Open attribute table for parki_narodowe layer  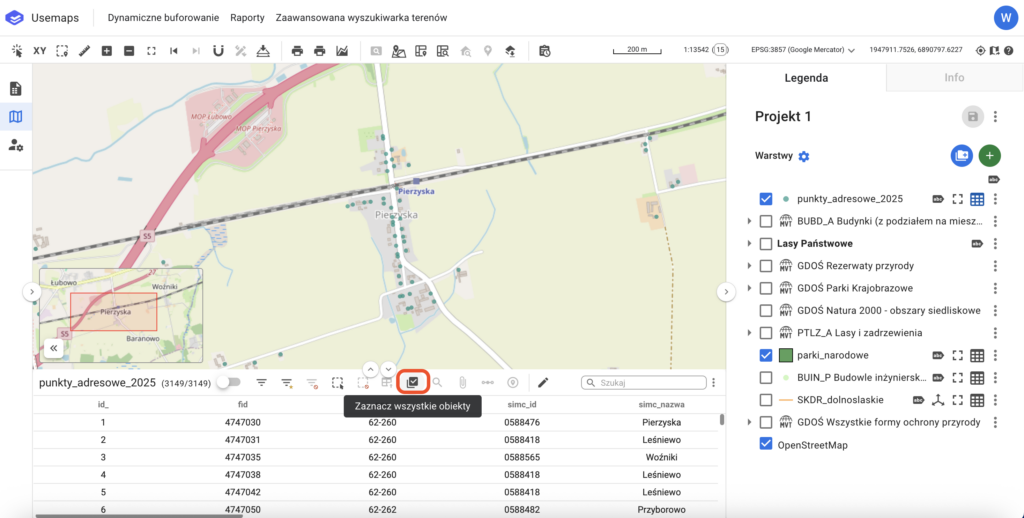(977, 355)
